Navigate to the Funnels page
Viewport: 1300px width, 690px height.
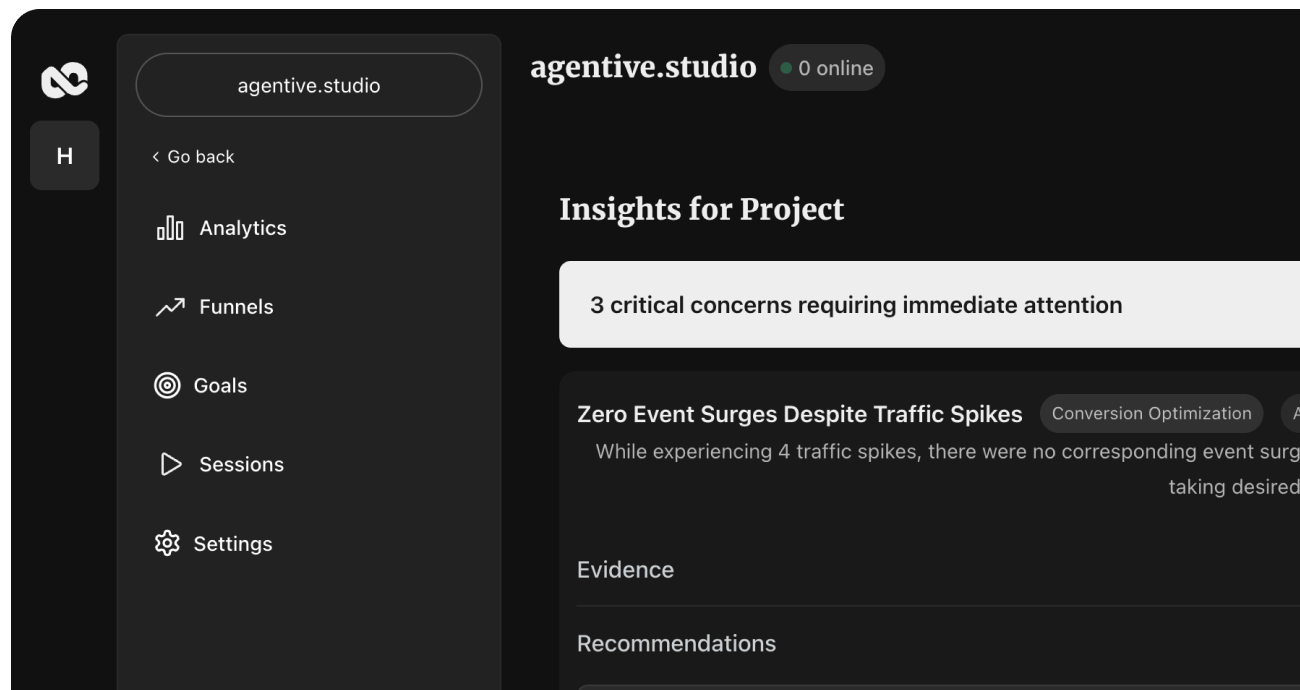(236, 307)
